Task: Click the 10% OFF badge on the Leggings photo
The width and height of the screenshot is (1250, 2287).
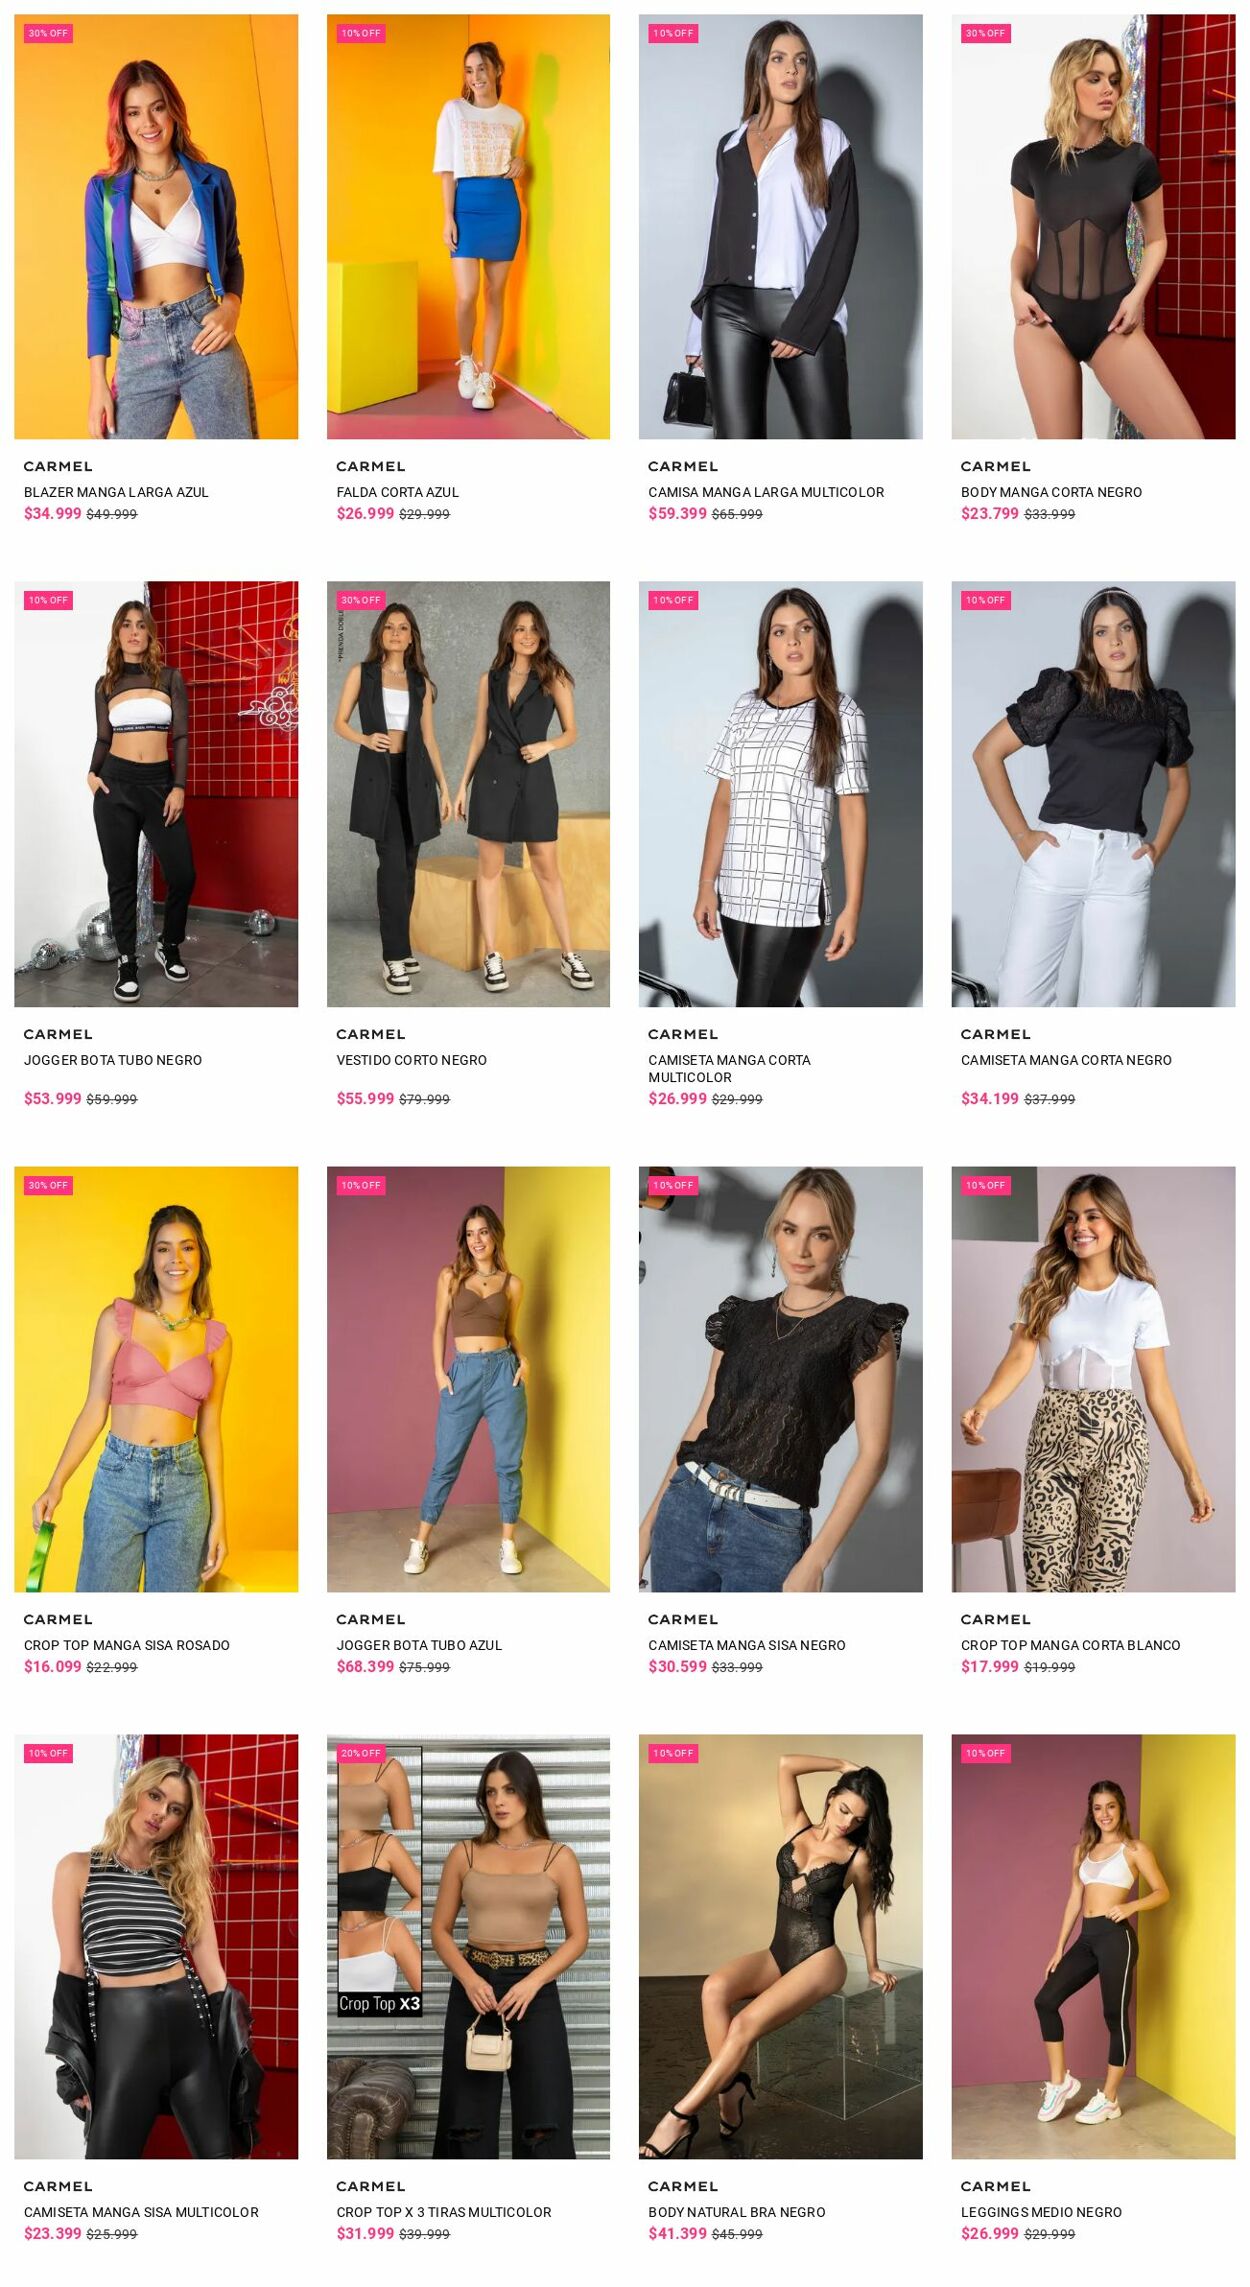Action: [985, 1753]
